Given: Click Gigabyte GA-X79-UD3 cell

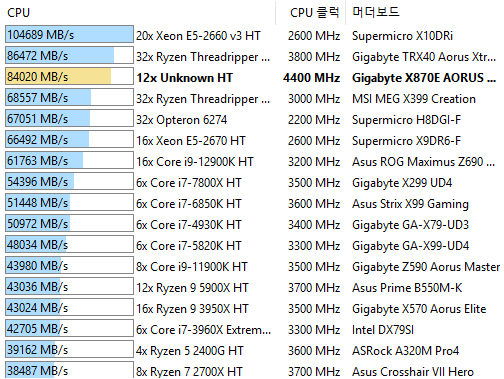Looking at the screenshot, I should [x=410, y=225].
